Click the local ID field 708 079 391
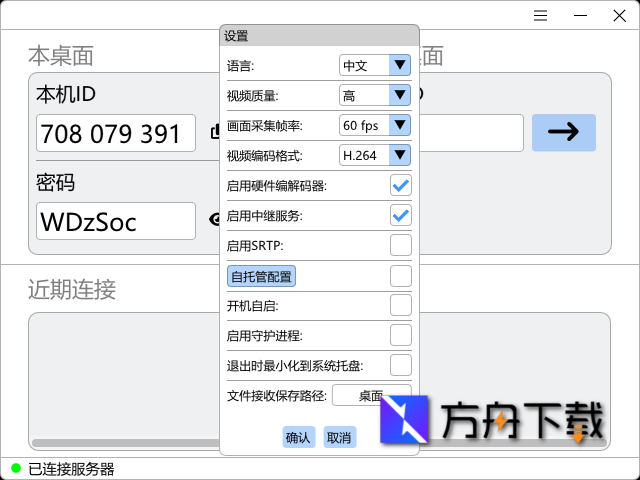 point(116,133)
